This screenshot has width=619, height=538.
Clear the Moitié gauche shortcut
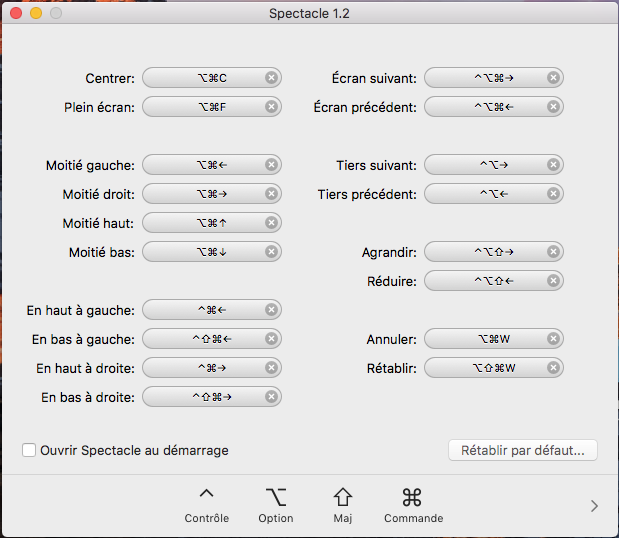[271, 165]
